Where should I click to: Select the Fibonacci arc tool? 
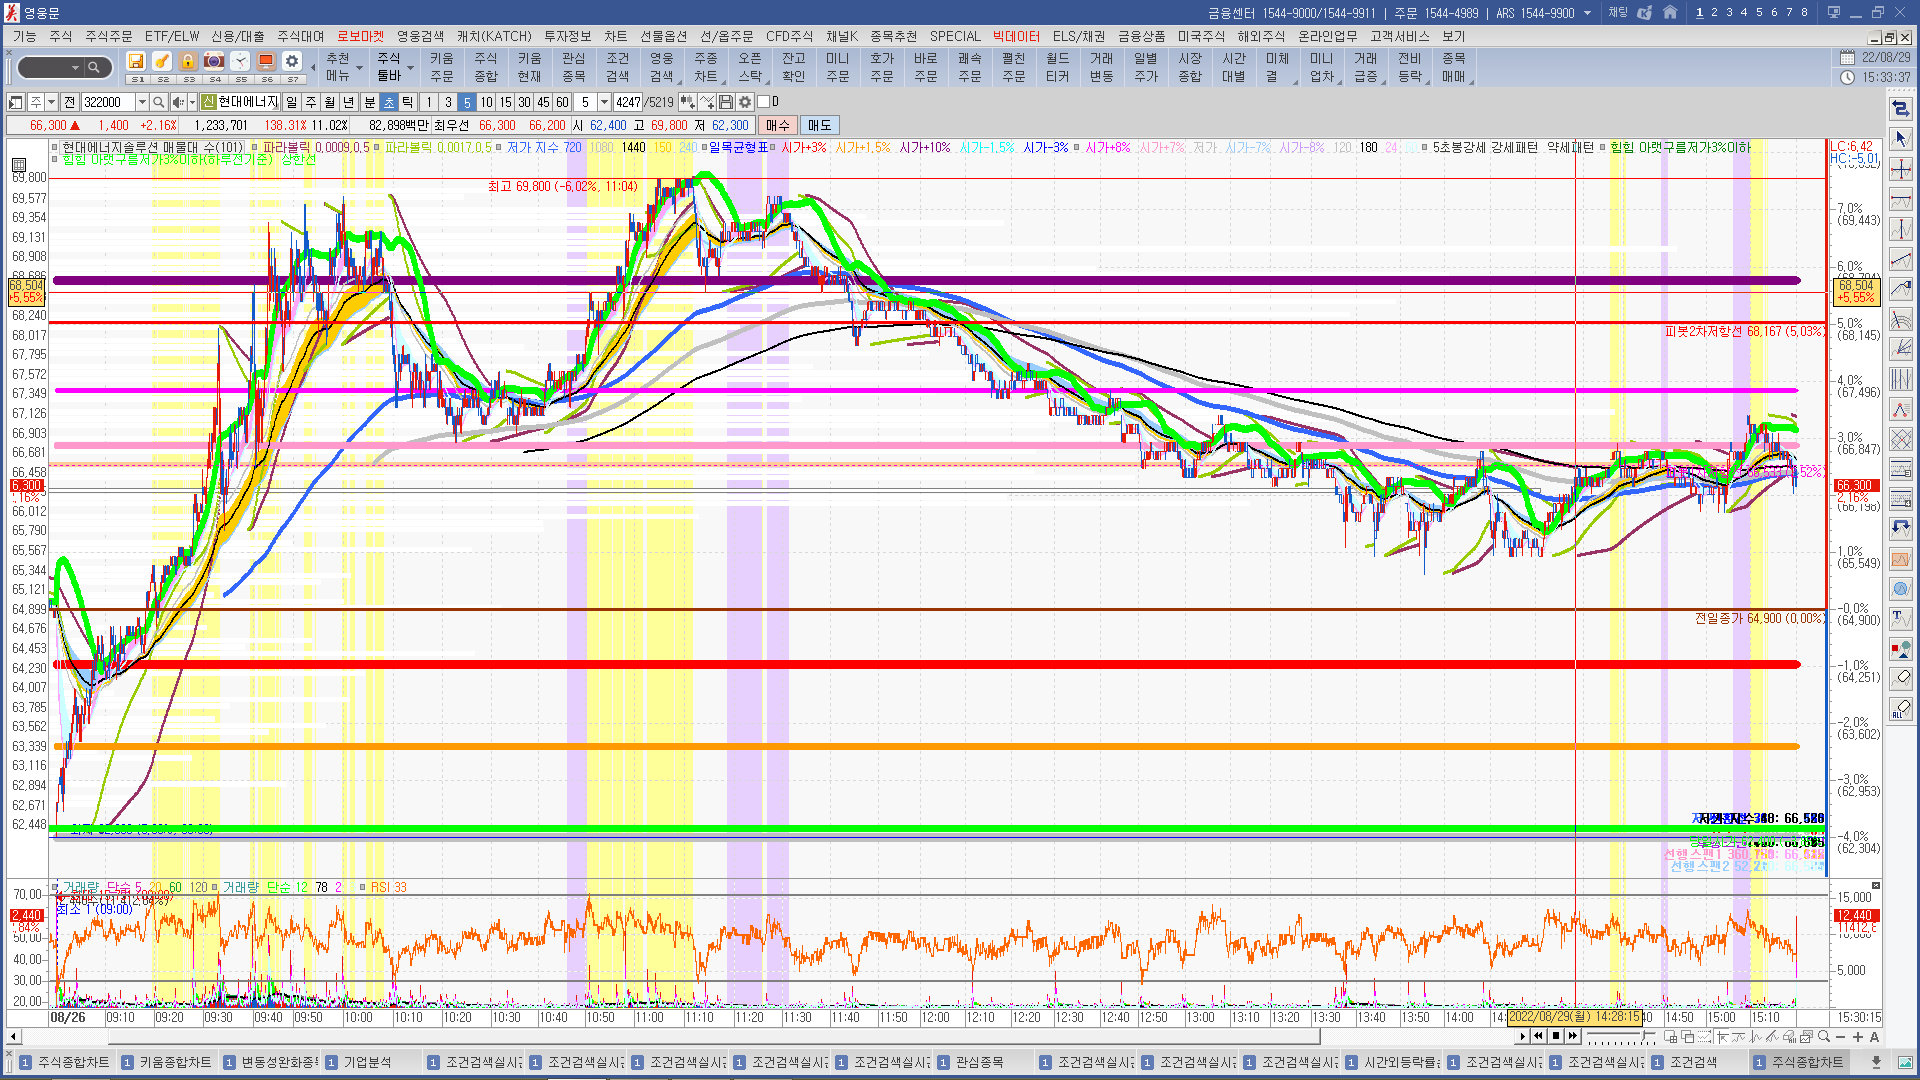(1901, 318)
